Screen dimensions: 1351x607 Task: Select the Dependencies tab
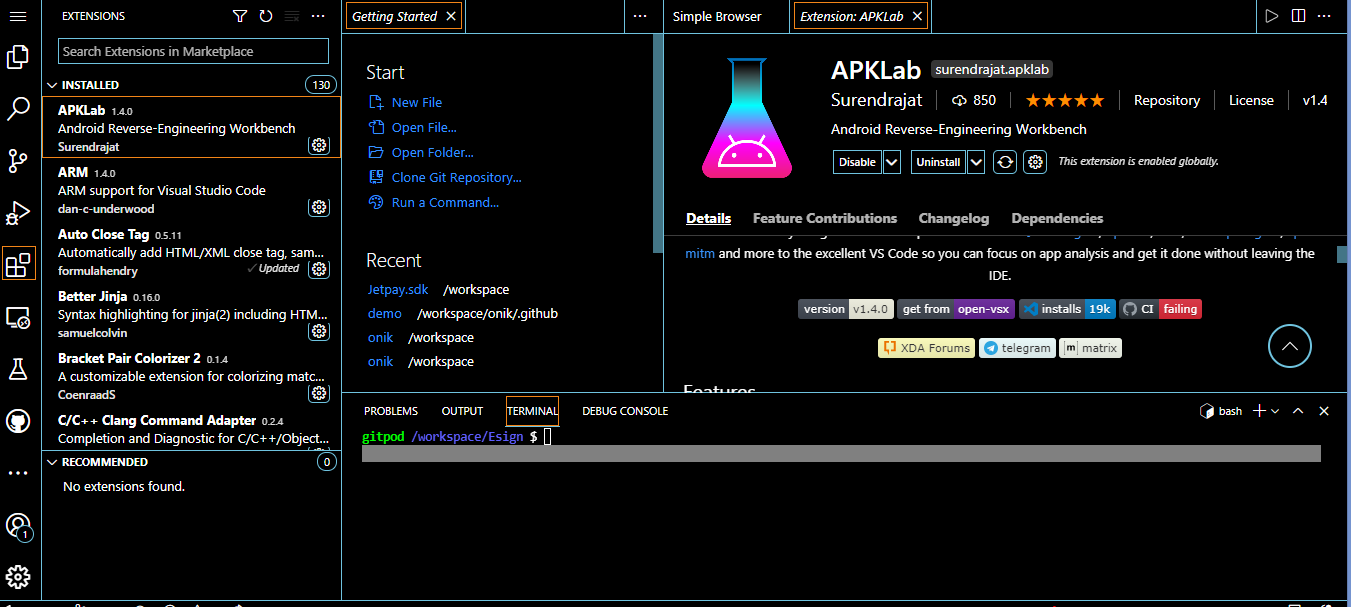(x=1057, y=218)
